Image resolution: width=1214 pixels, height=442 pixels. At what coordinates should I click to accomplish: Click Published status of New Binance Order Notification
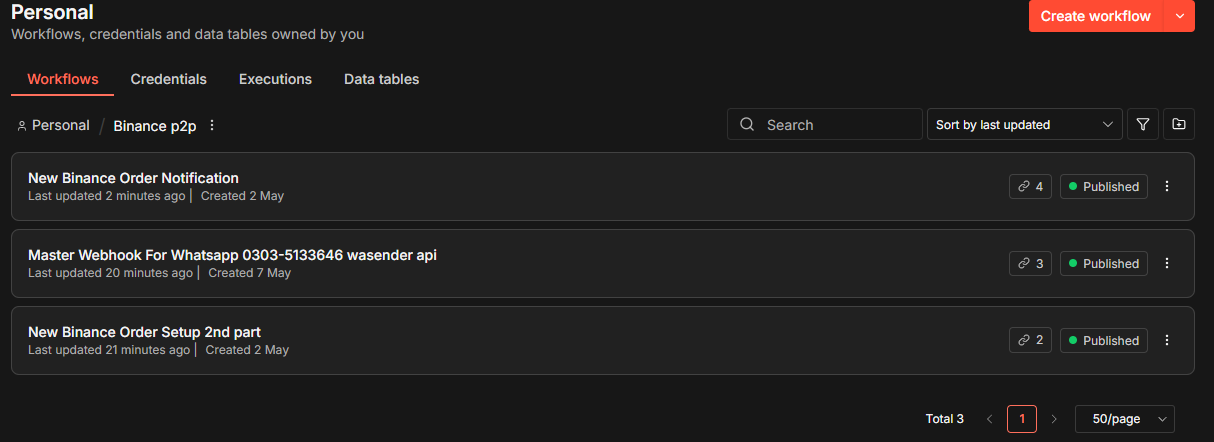(1104, 186)
